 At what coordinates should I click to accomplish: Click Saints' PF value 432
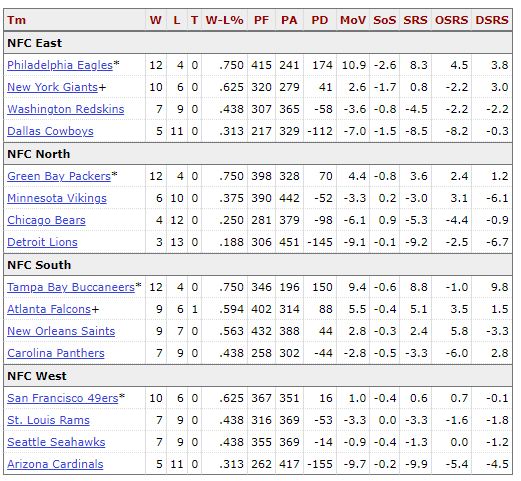coord(261,331)
